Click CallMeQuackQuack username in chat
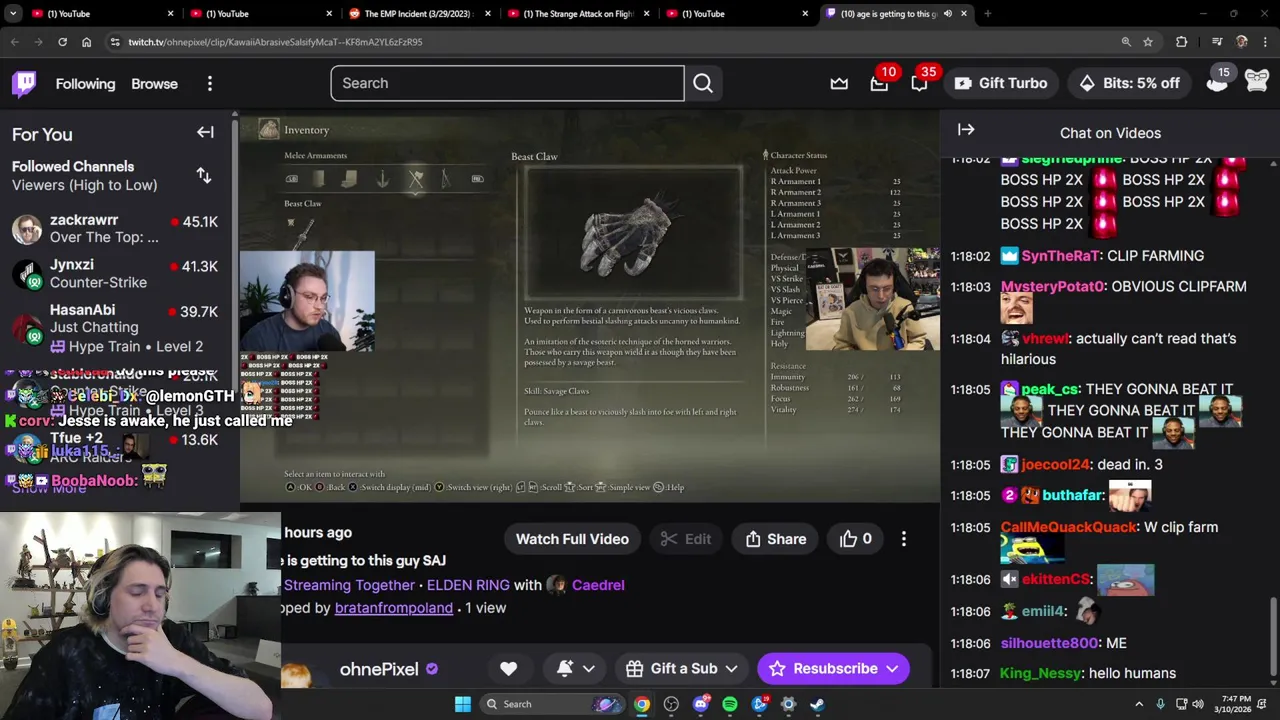The width and height of the screenshot is (1280, 720). 1068,527
